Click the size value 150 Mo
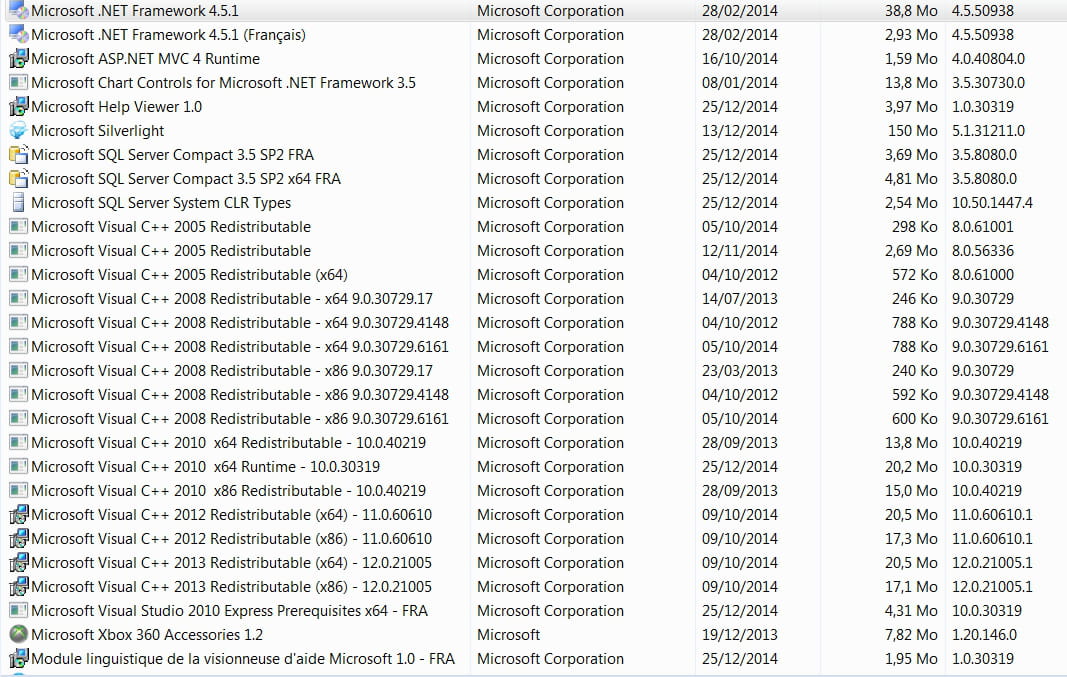 coord(913,131)
